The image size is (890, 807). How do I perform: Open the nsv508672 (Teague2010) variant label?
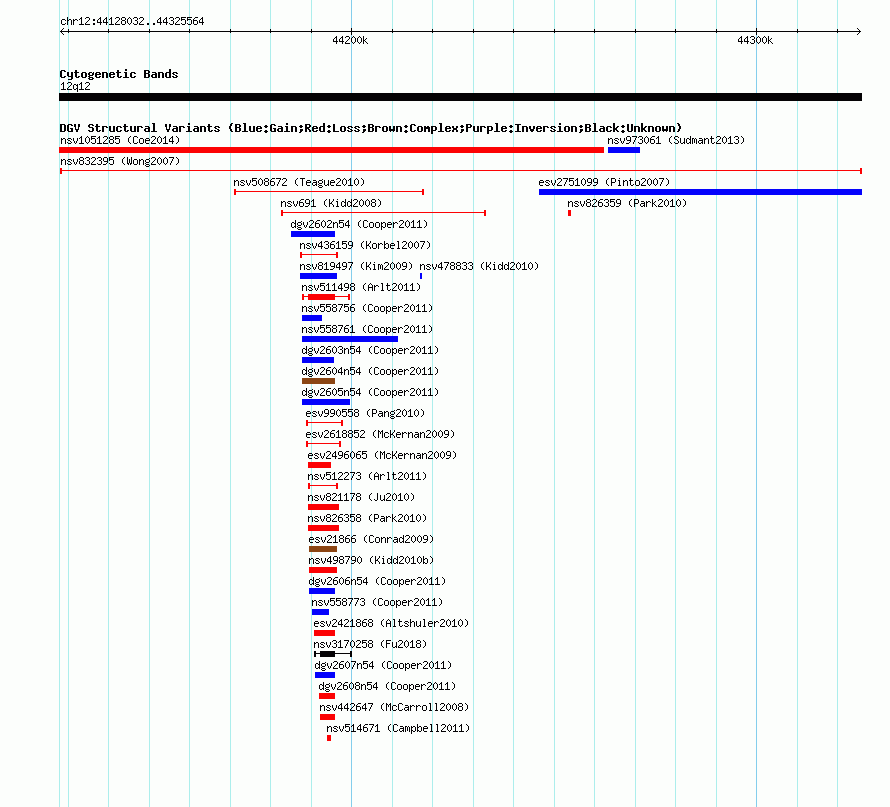coord(299,182)
